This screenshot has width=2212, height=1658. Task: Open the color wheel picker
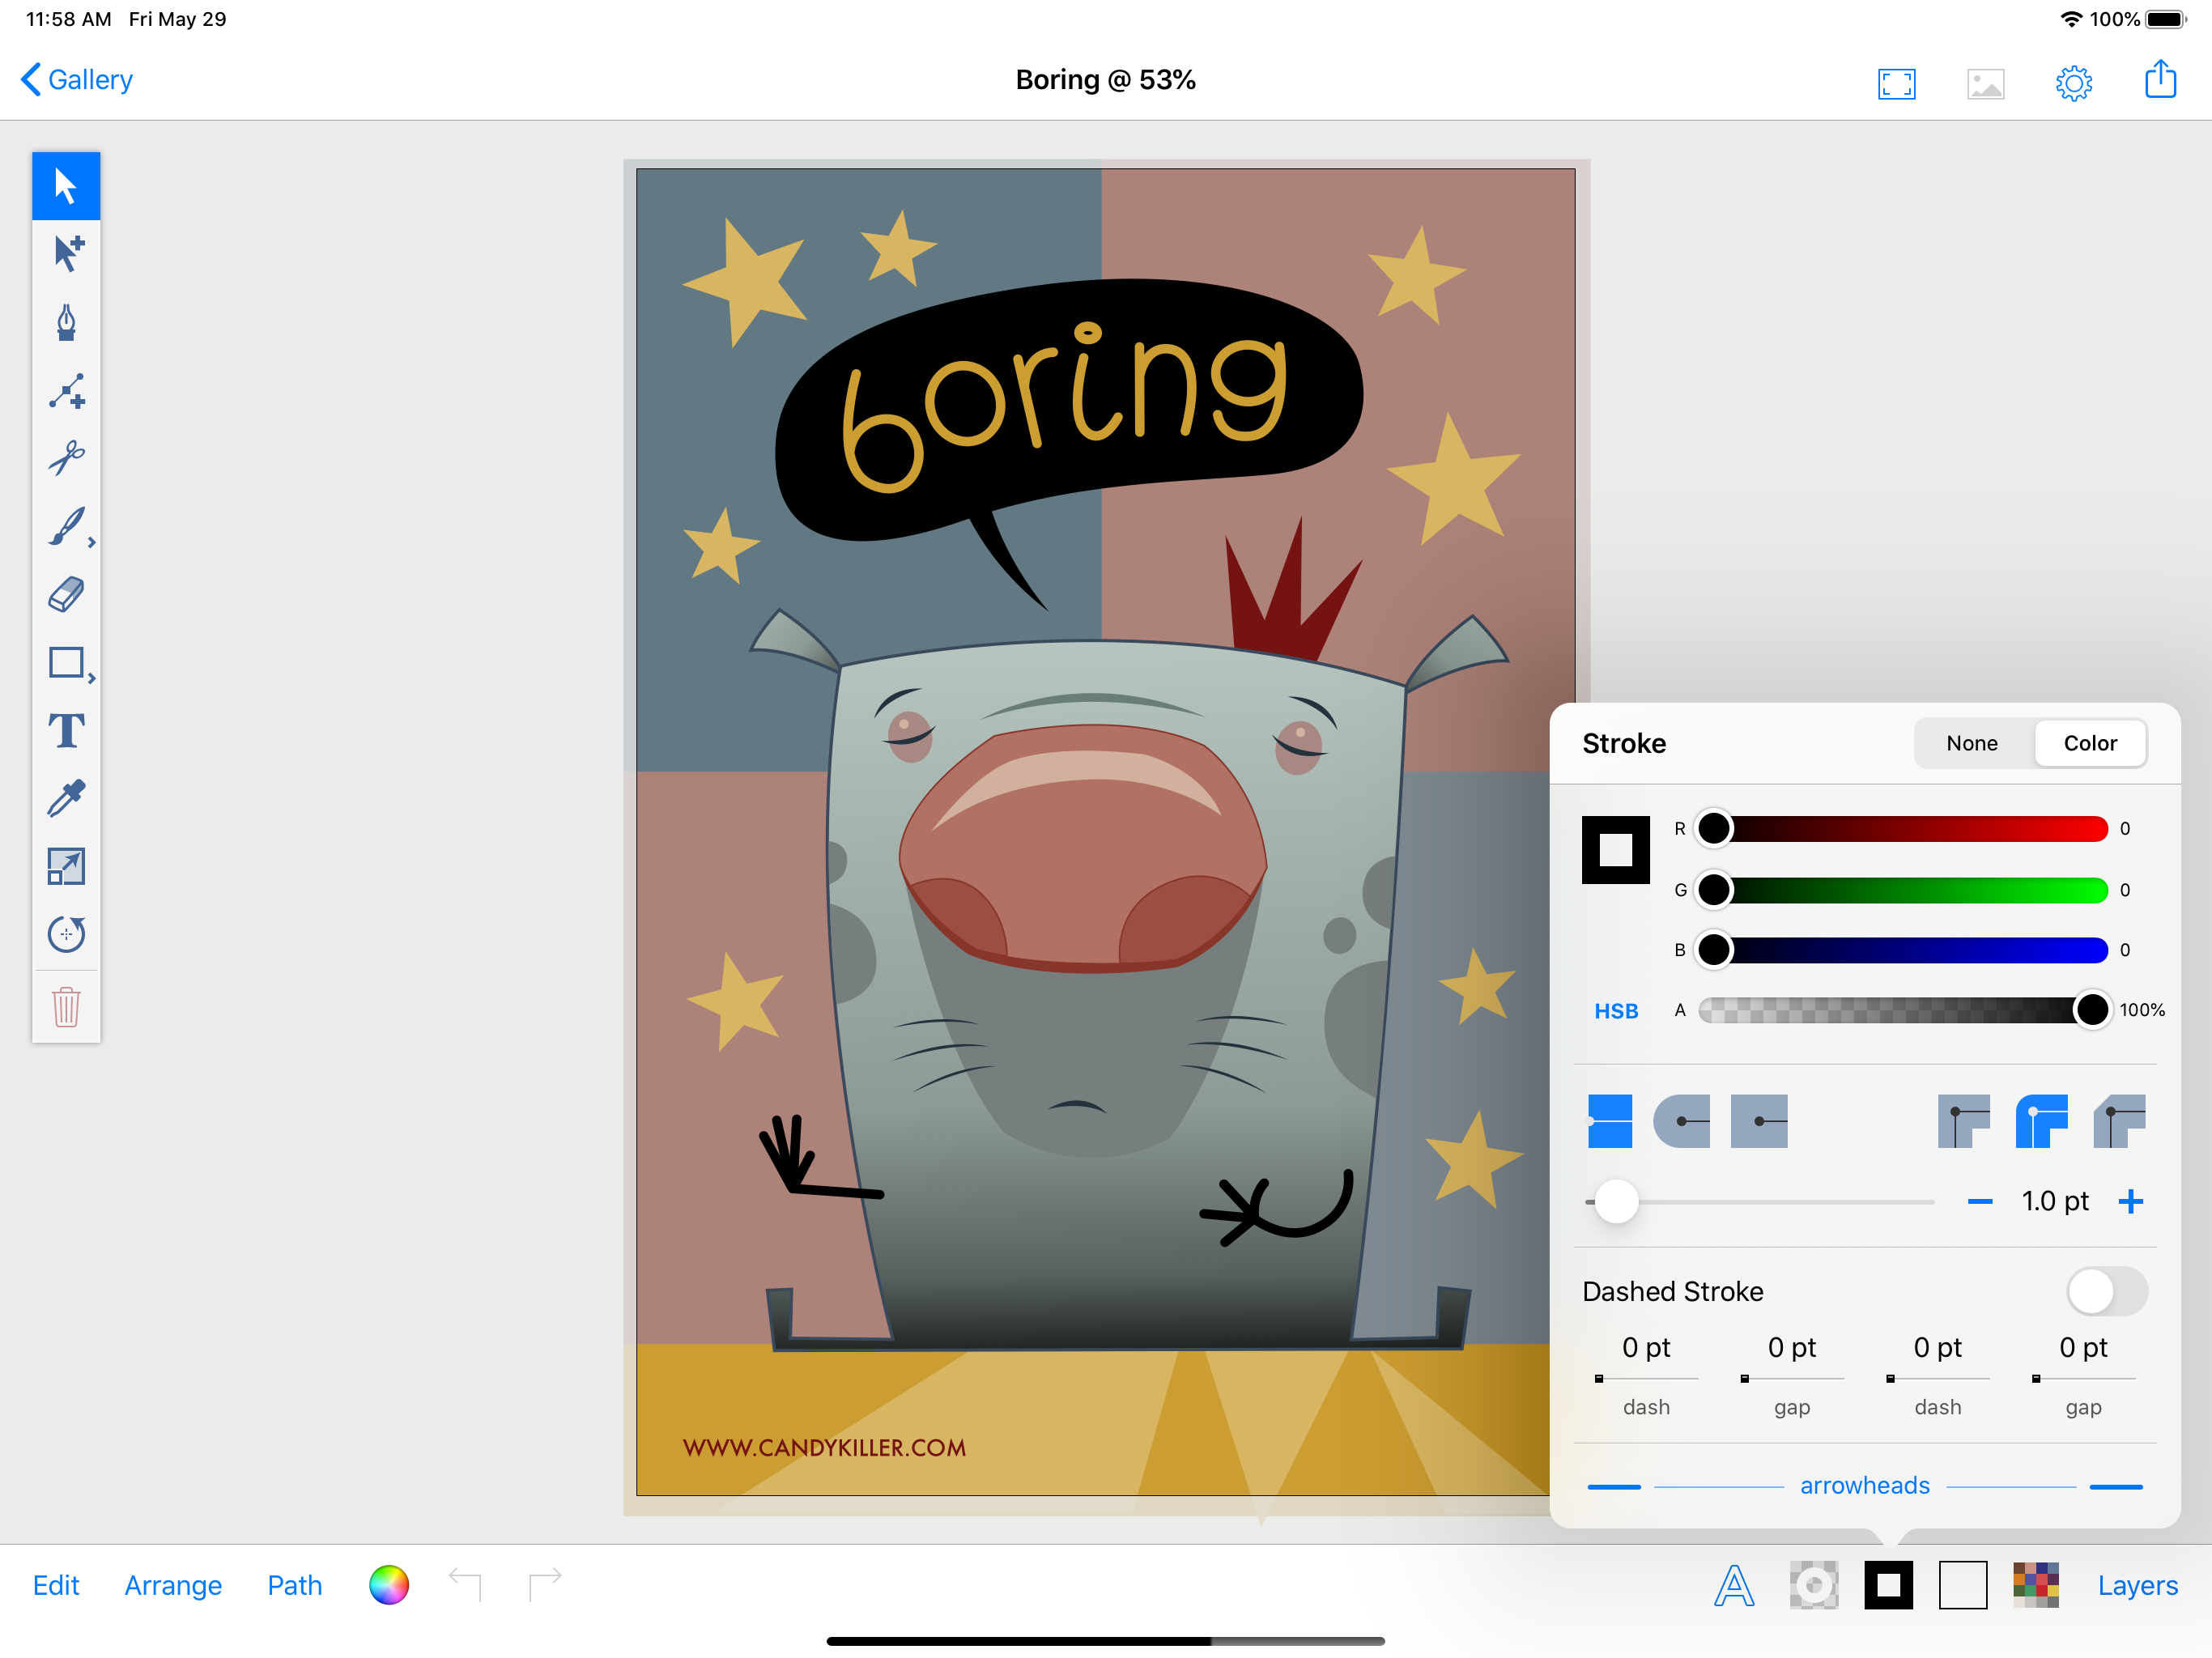click(x=389, y=1585)
